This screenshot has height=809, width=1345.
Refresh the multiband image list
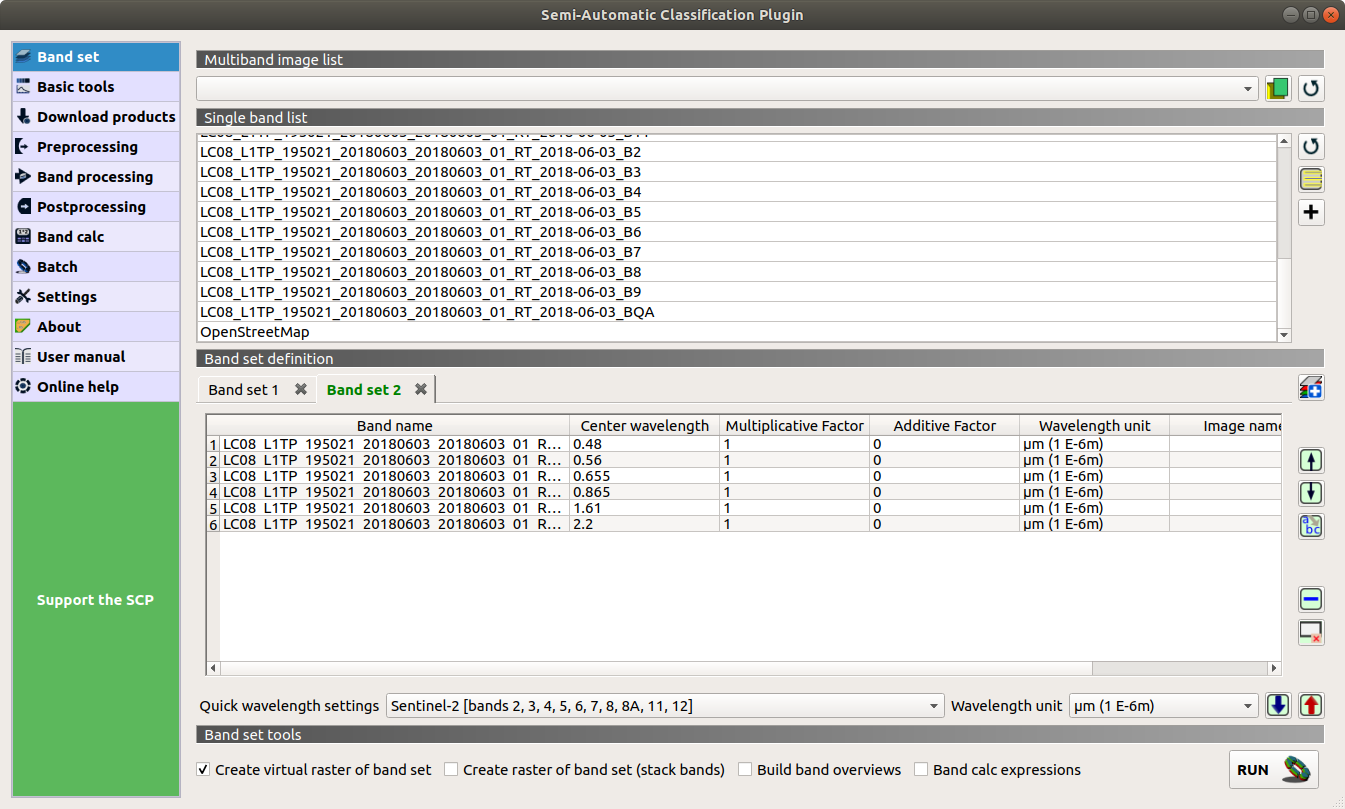click(x=1311, y=88)
